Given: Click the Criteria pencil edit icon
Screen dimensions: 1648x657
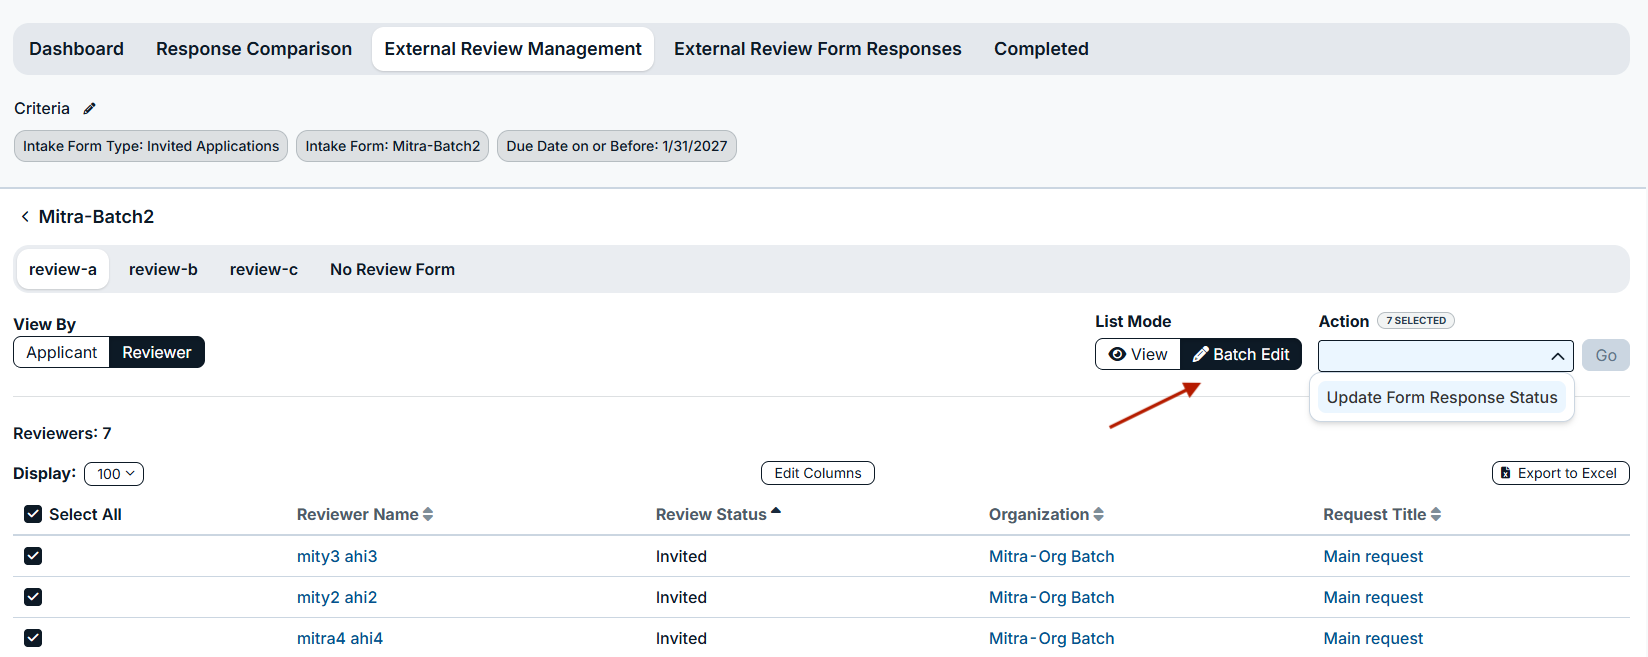Looking at the screenshot, I should (89, 108).
